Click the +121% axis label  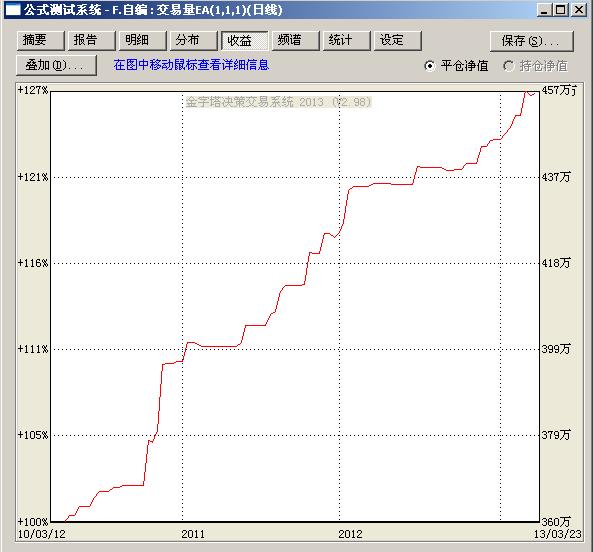coord(33,177)
